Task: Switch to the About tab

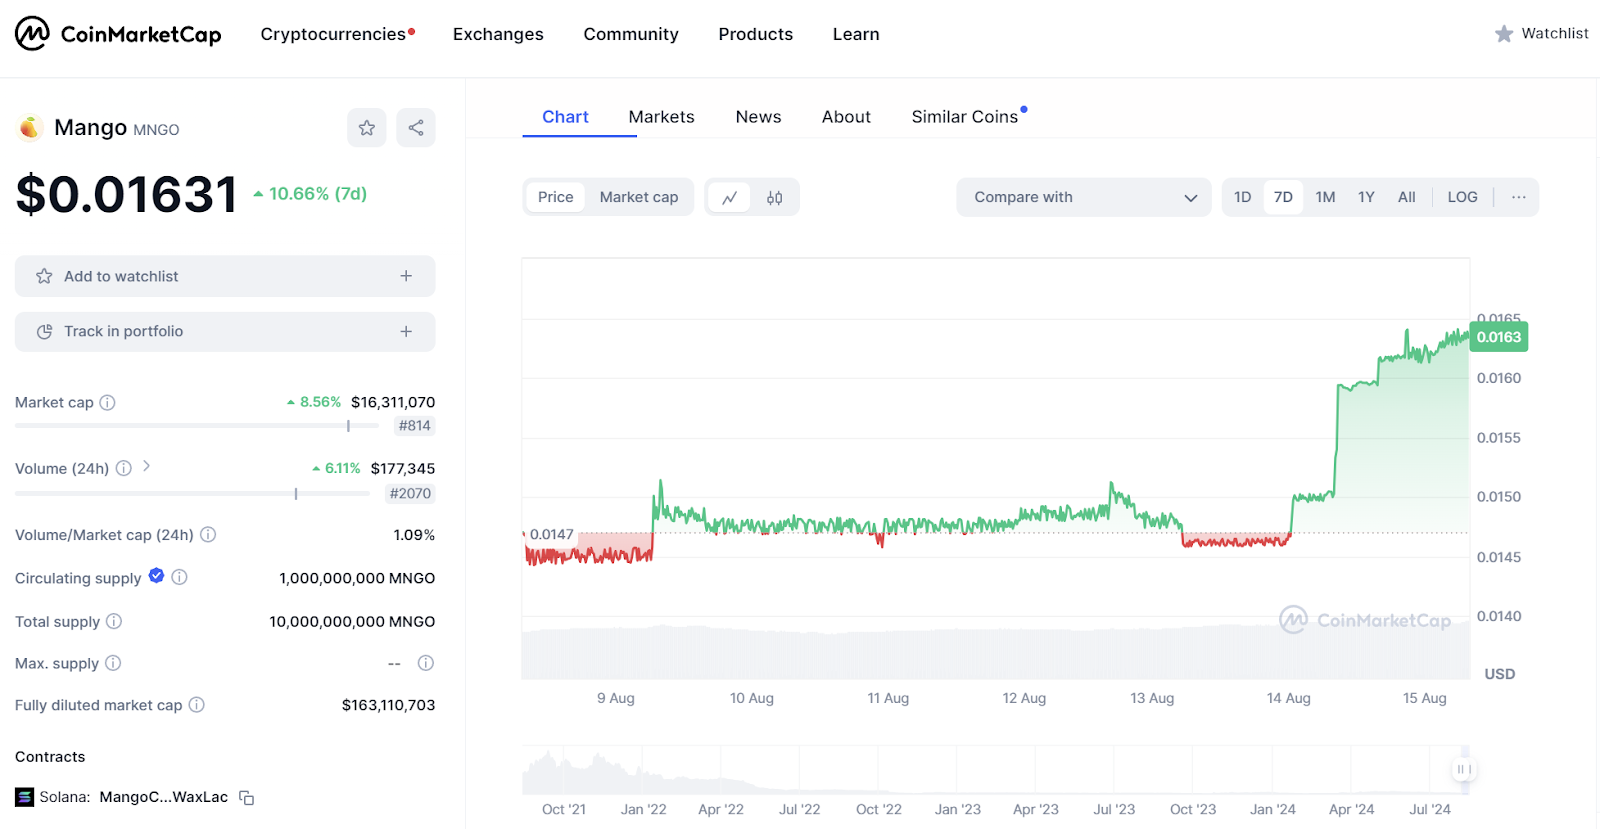Action: point(846,117)
